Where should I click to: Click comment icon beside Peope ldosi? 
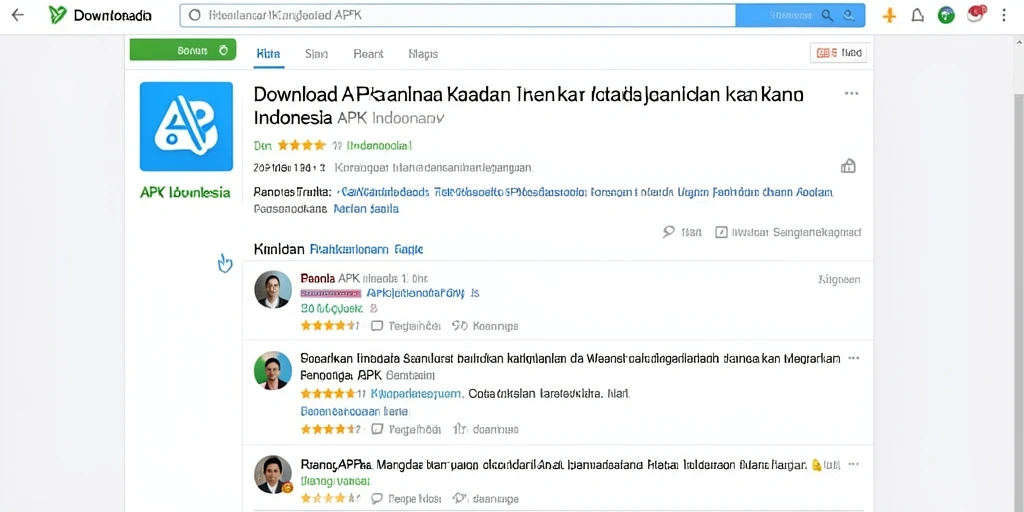coord(377,499)
